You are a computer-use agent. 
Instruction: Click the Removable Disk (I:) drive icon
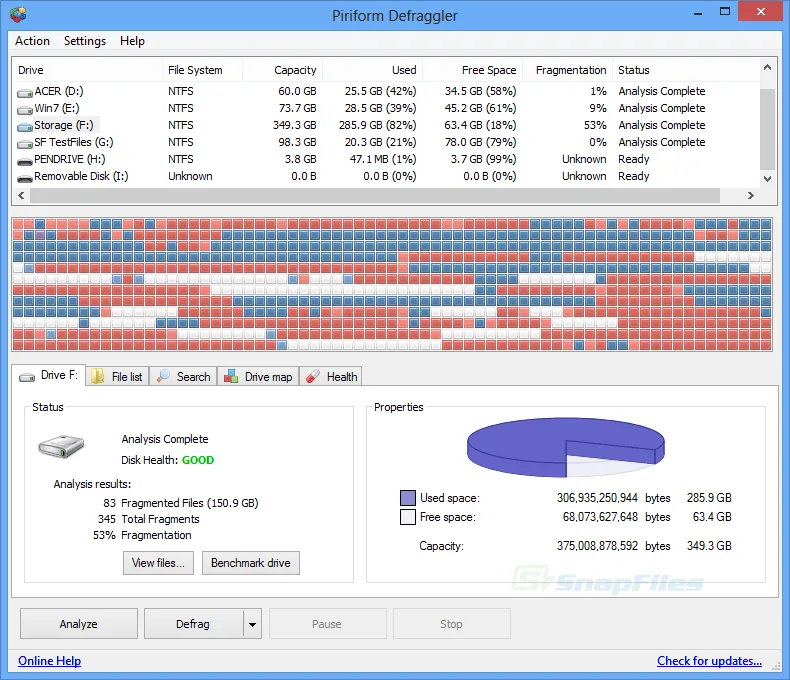pos(25,178)
